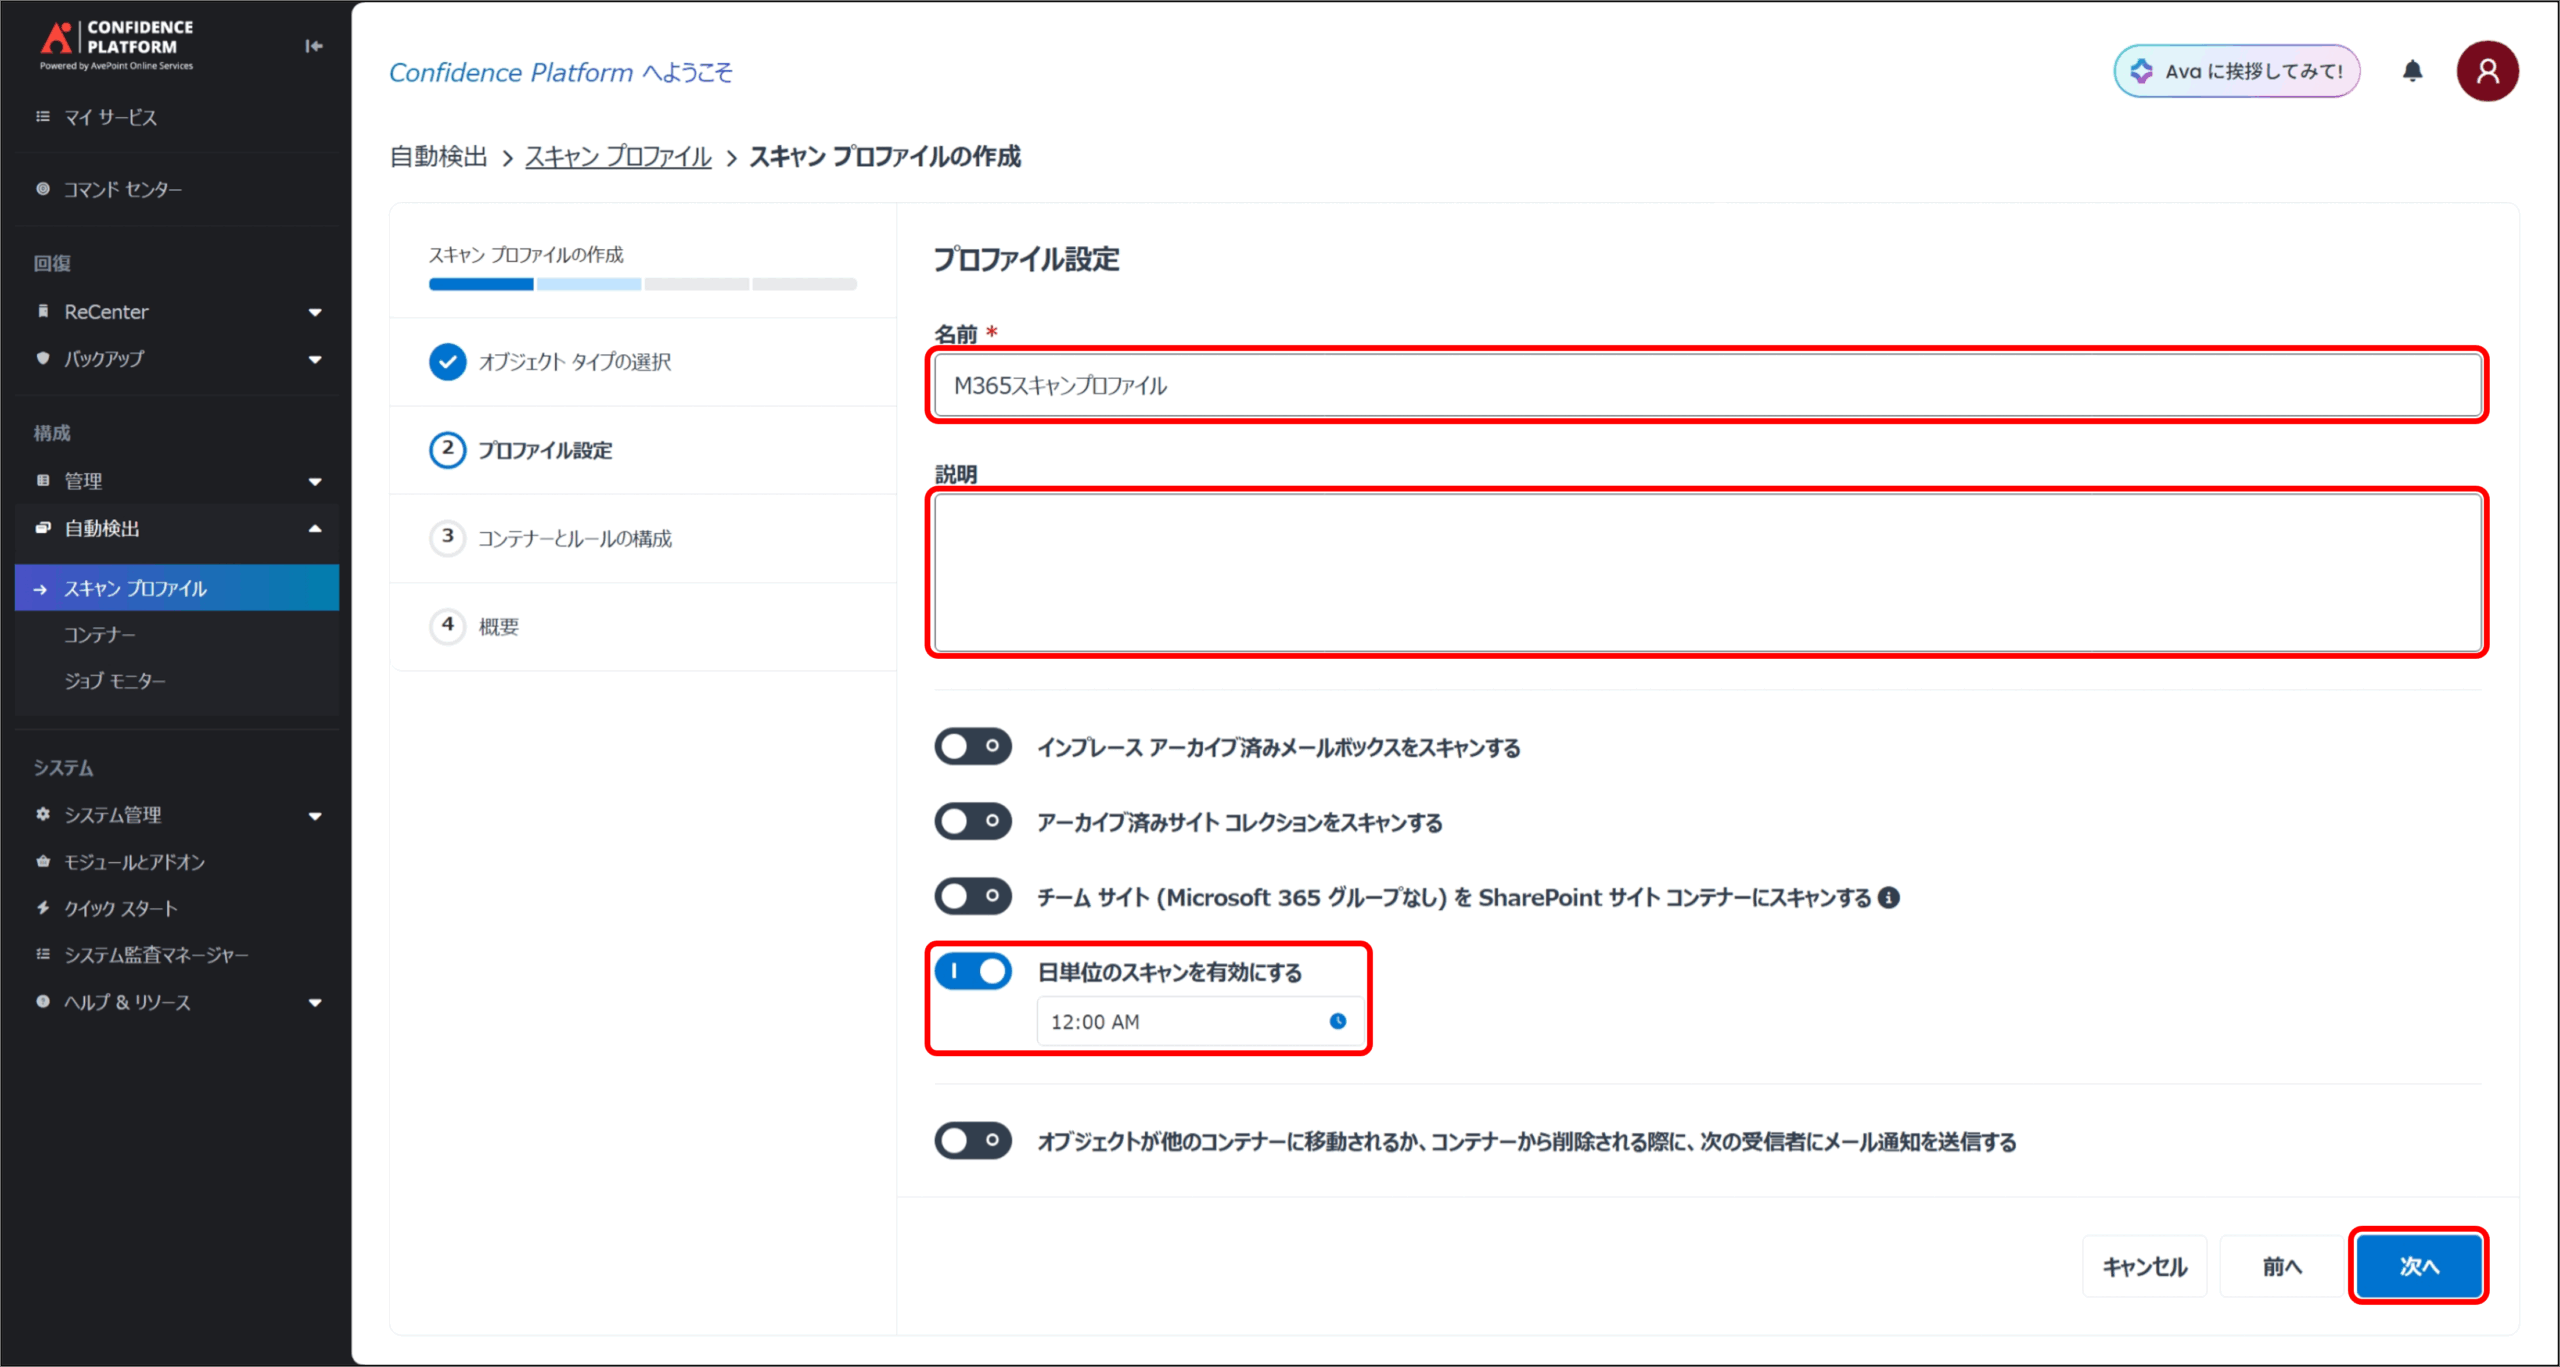Click the clock icon in time field

(x=1337, y=1021)
